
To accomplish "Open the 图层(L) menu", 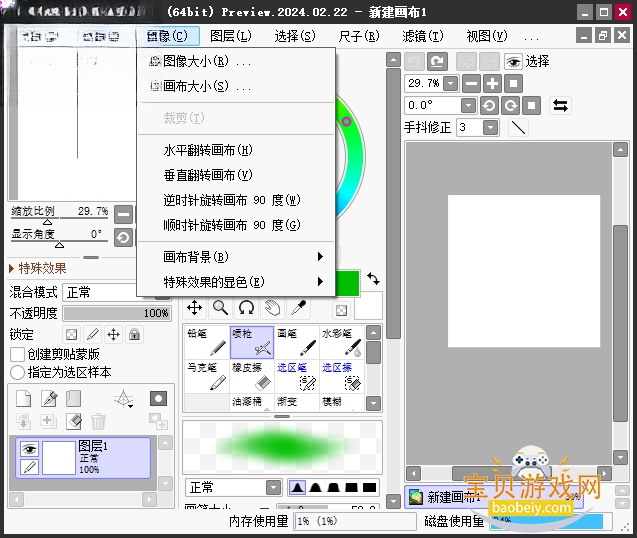I will tap(231, 36).
